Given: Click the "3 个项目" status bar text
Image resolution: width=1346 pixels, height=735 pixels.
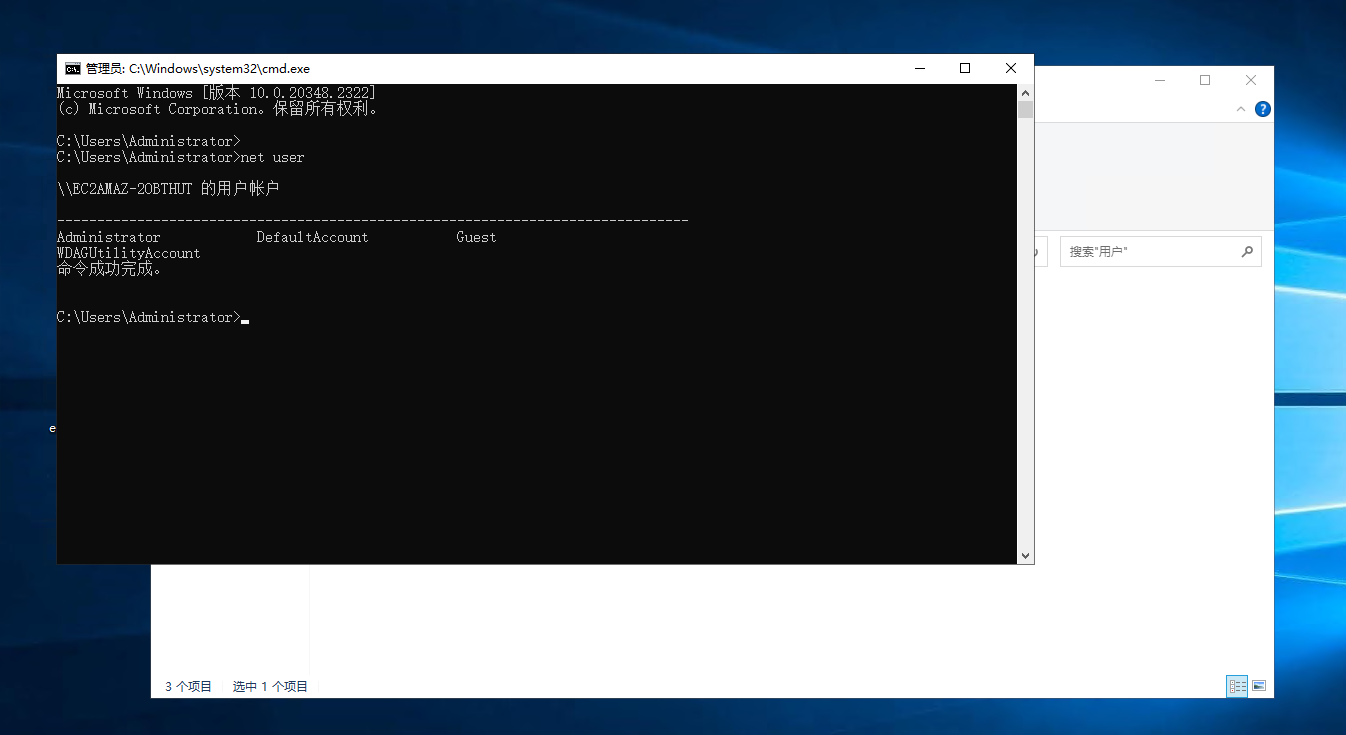Looking at the screenshot, I should [x=188, y=686].
